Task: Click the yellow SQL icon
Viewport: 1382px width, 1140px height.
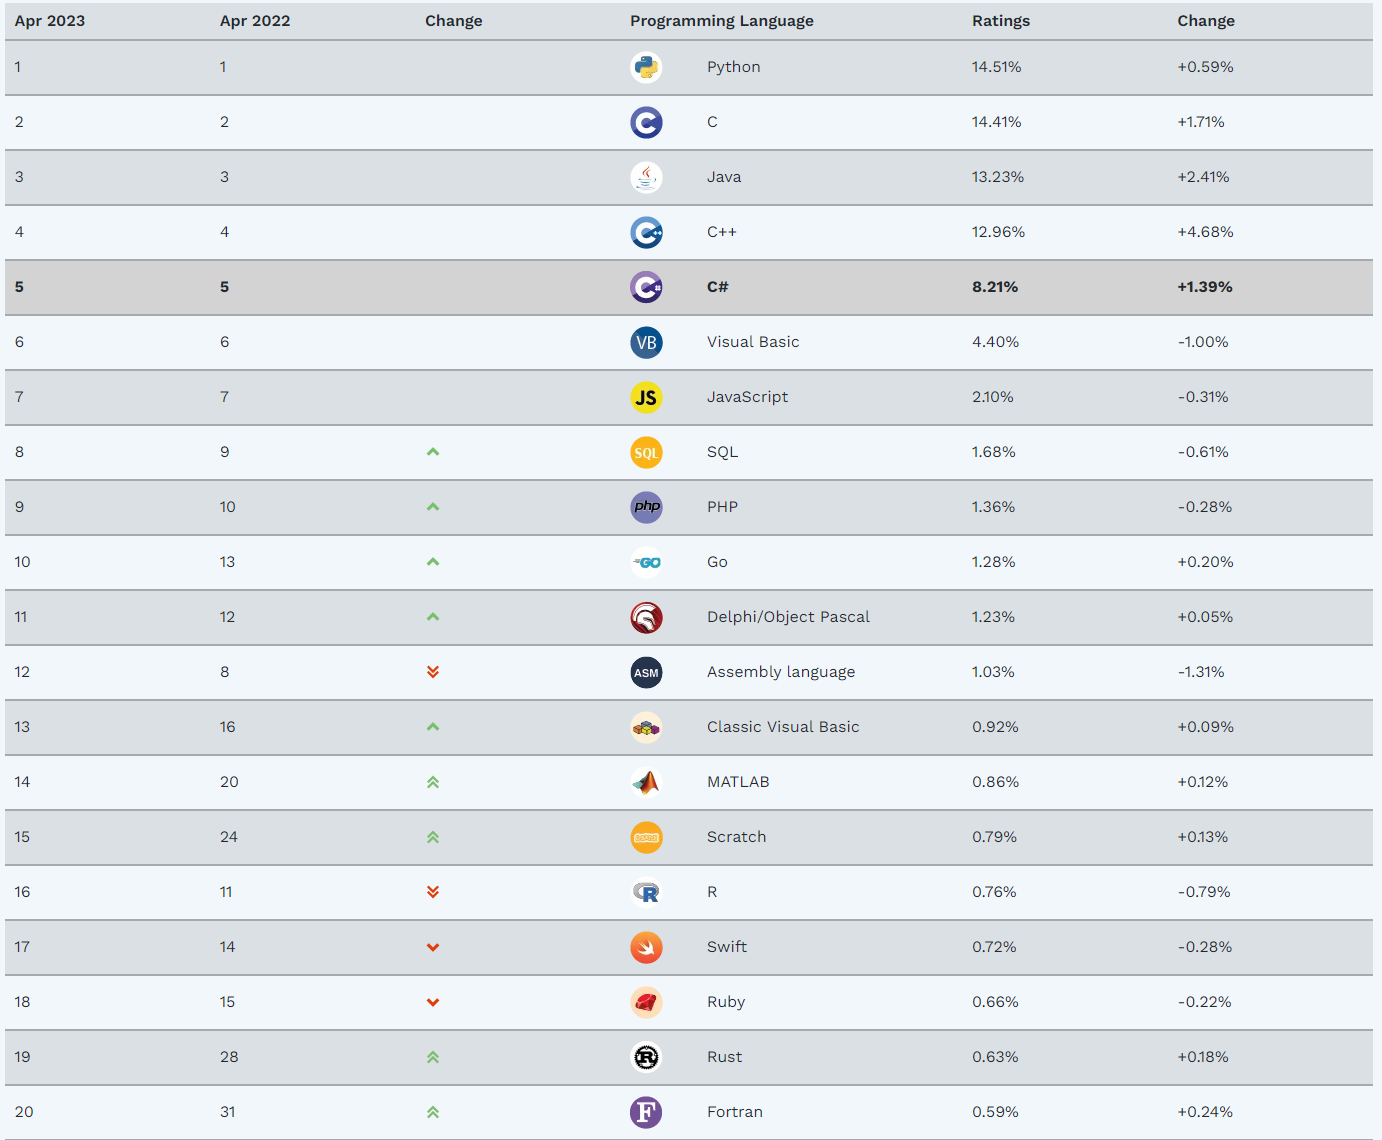Action: 646,452
